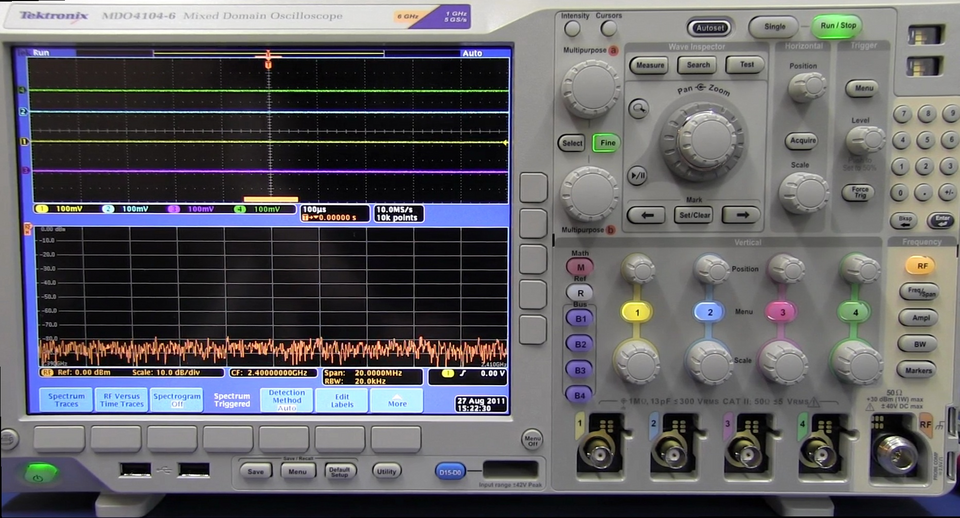Push the keypad Bksp key
960x518 pixels.
click(x=904, y=220)
